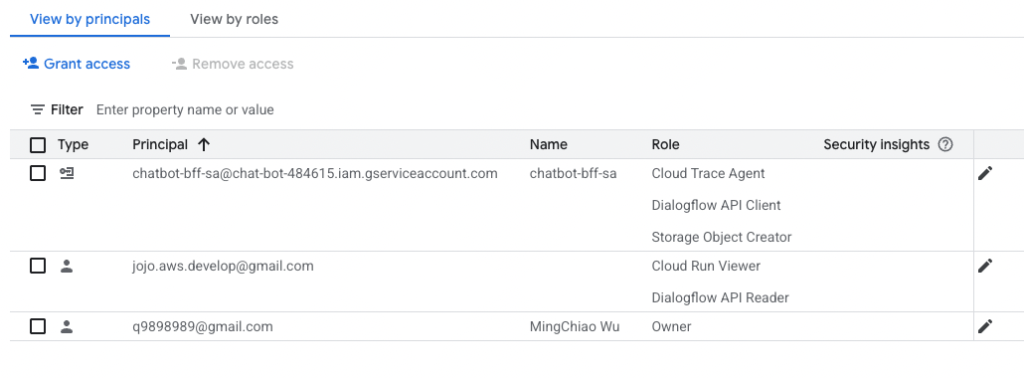This screenshot has height=378, width=1024.
Task: Select checkbox for q9898989@gmail.com row
Action: [x=39, y=326]
